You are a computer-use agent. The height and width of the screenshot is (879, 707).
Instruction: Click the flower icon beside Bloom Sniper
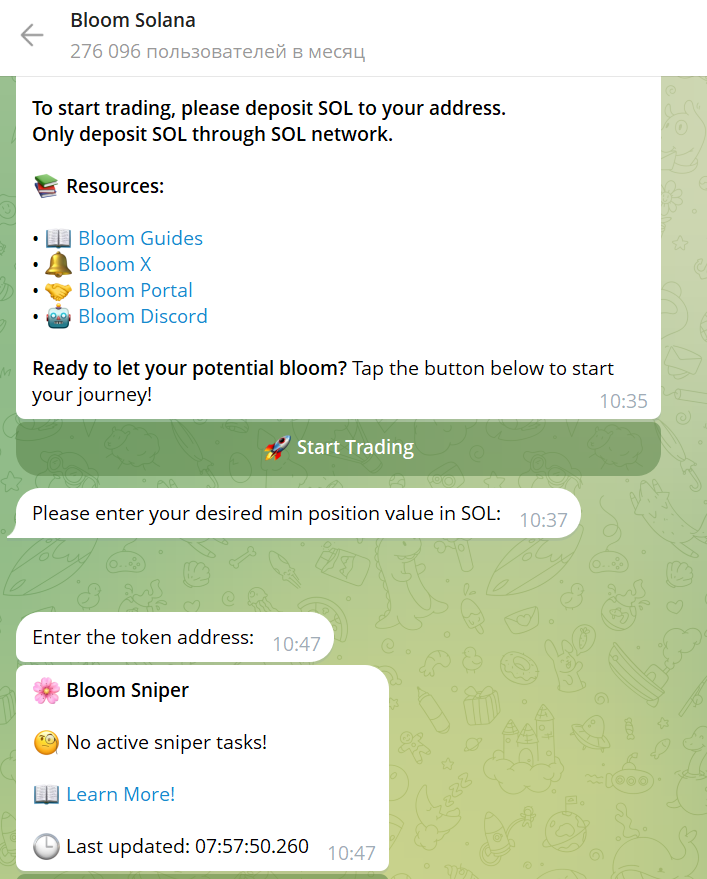coord(46,690)
